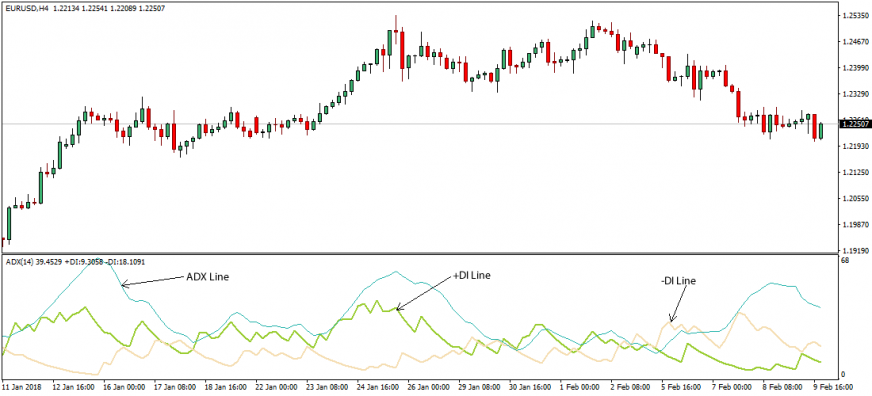Click the 18 Jan 16:00 time label
The height and width of the screenshot is (396, 872).
(x=226, y=387)
